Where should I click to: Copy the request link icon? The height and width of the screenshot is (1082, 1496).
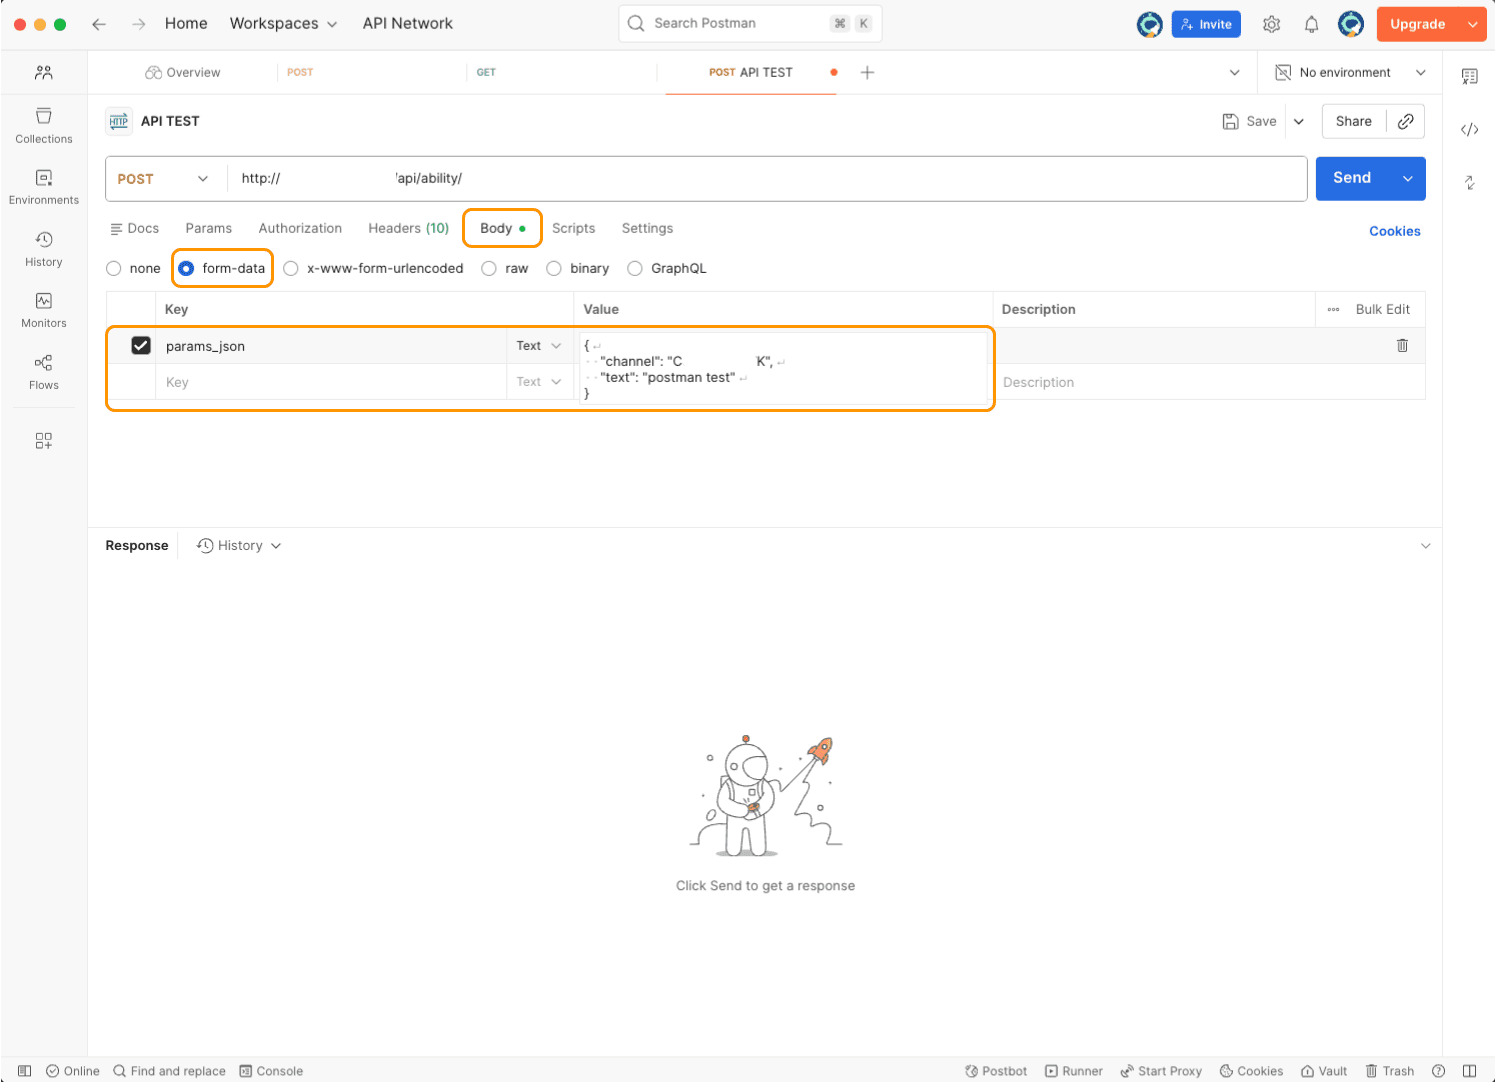point(1405,121)
